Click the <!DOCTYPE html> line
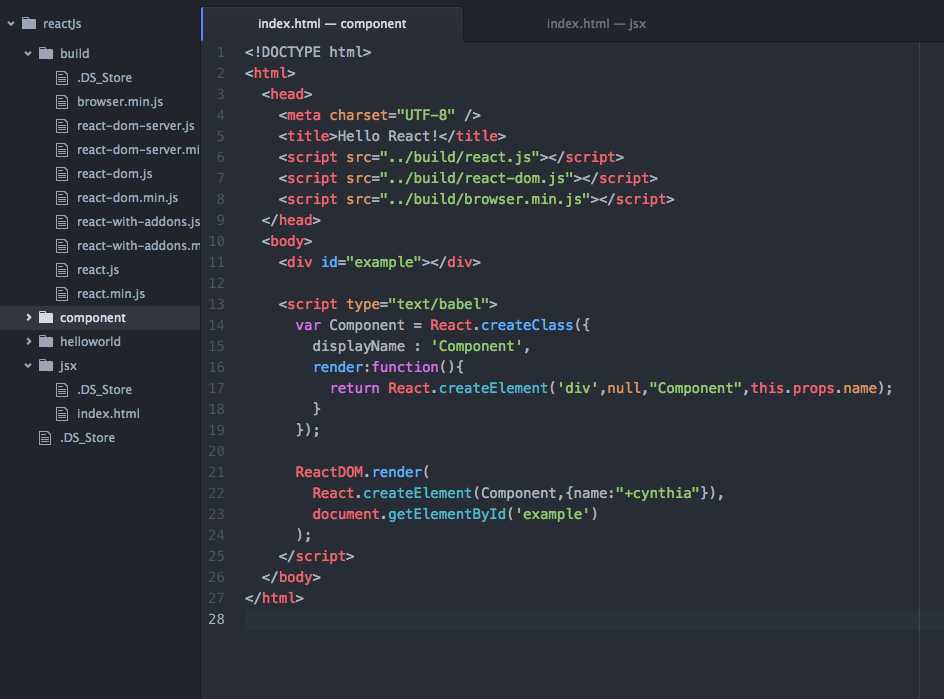This screenshot has height=699, width=944. pyautogui.click(x=308, y=52)
